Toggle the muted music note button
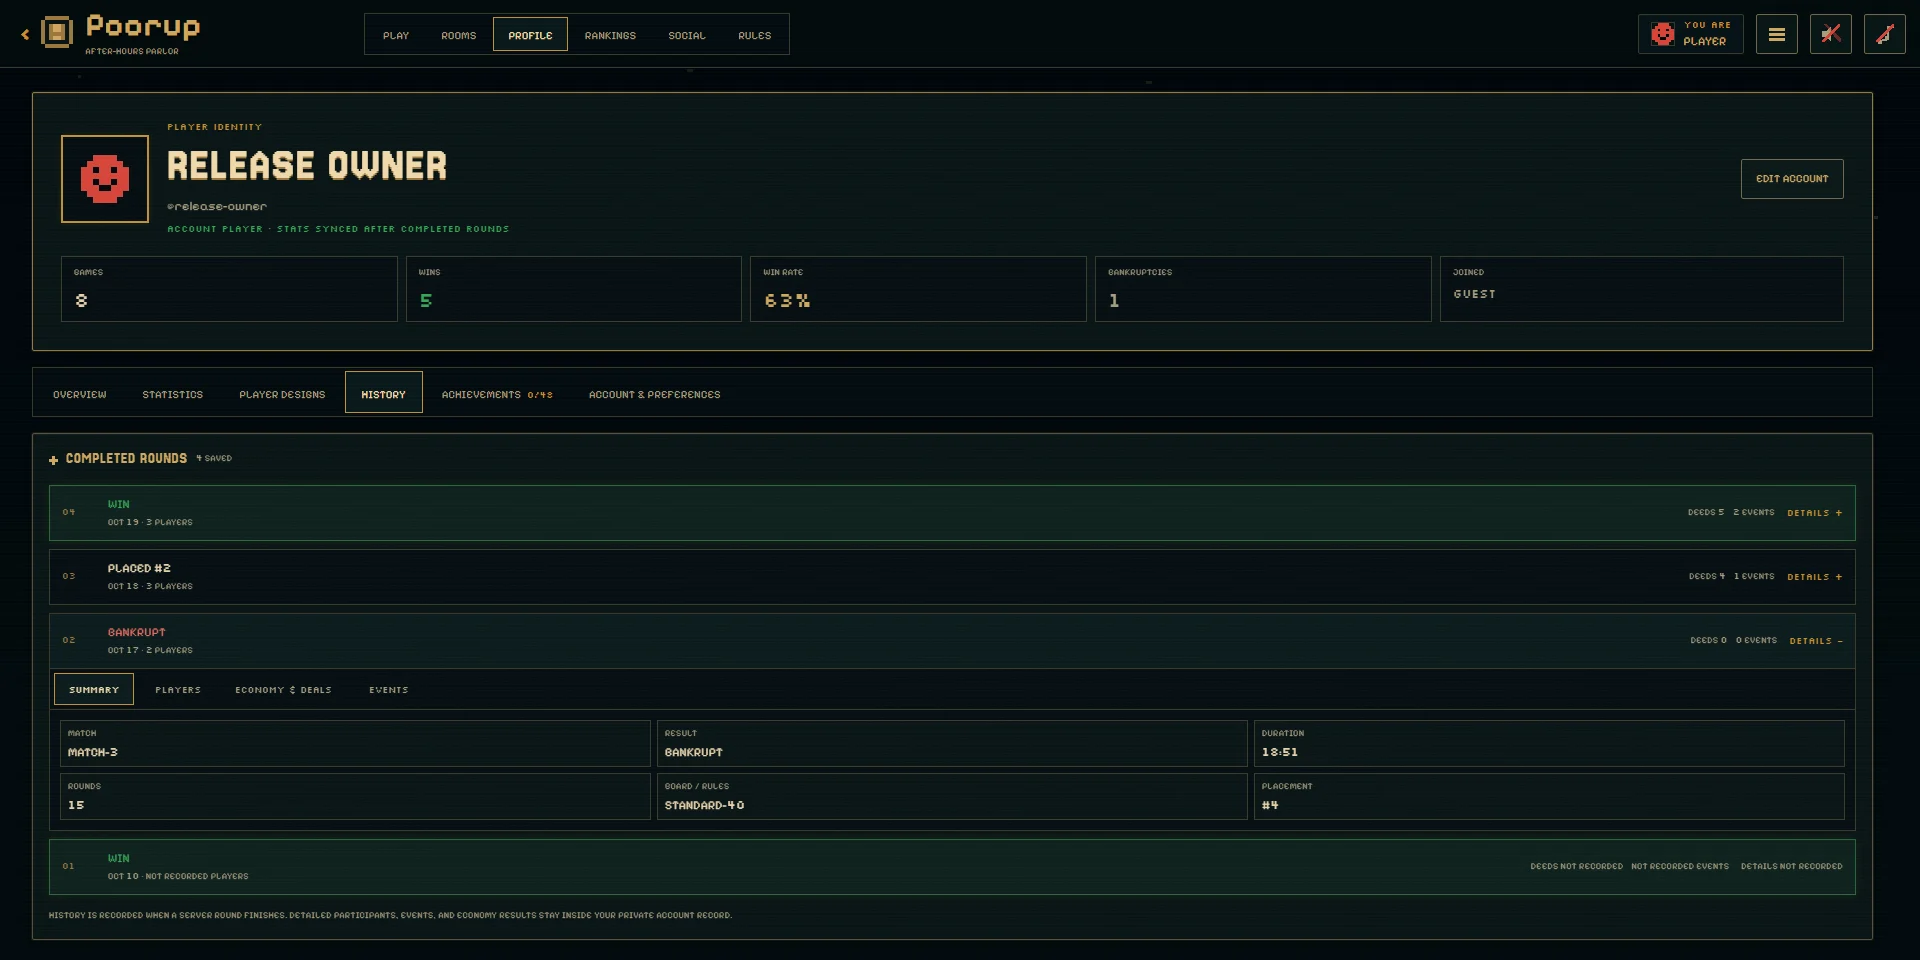Screen dimensions: 1920x960 point(1885,34)
